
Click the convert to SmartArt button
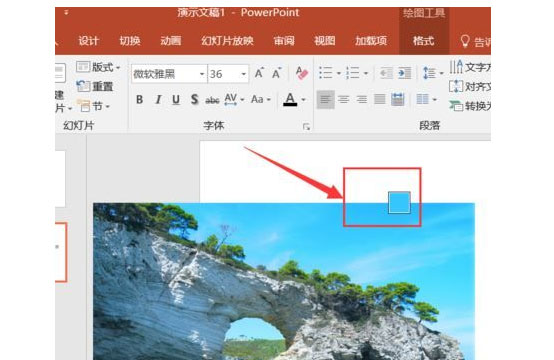click(470, 106)
